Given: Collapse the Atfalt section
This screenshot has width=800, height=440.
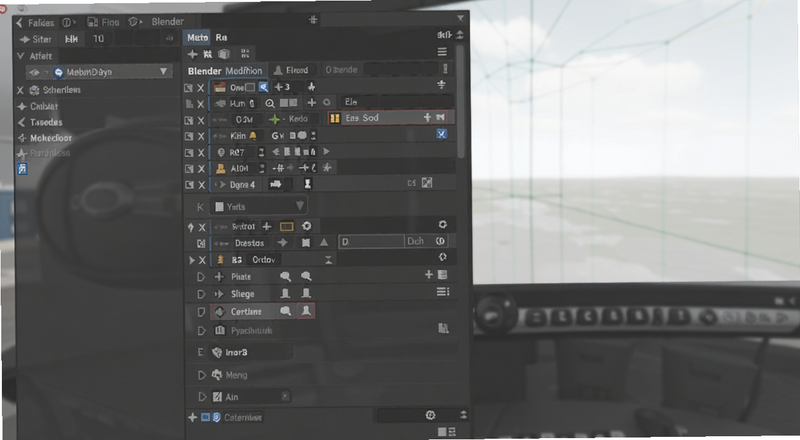Looking at the screenshot, I should click(x=20, y=56).
